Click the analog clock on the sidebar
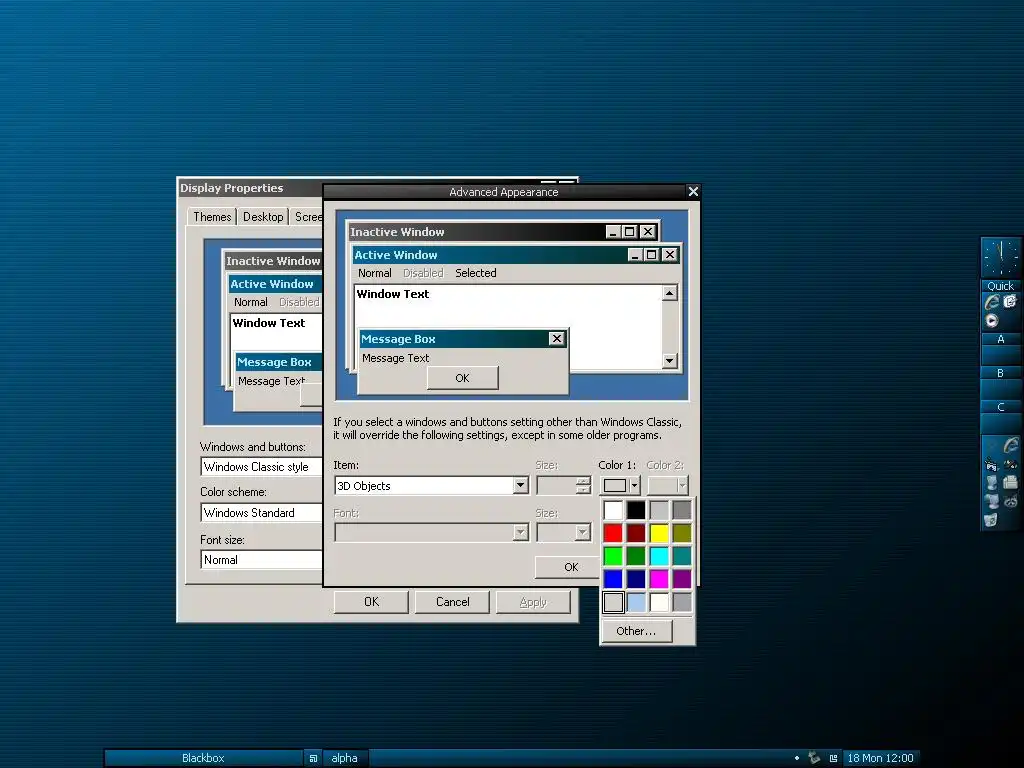The width and height of the screenshot is (1024, 768). click(1000, 258)
